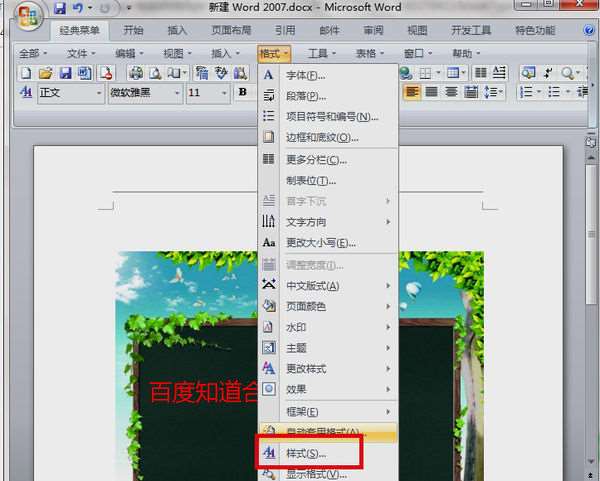The height and width of the screenshot is (481, 600).
Task: Click the Office button orb
Action: pyautogui.click(x=28, y=16)
